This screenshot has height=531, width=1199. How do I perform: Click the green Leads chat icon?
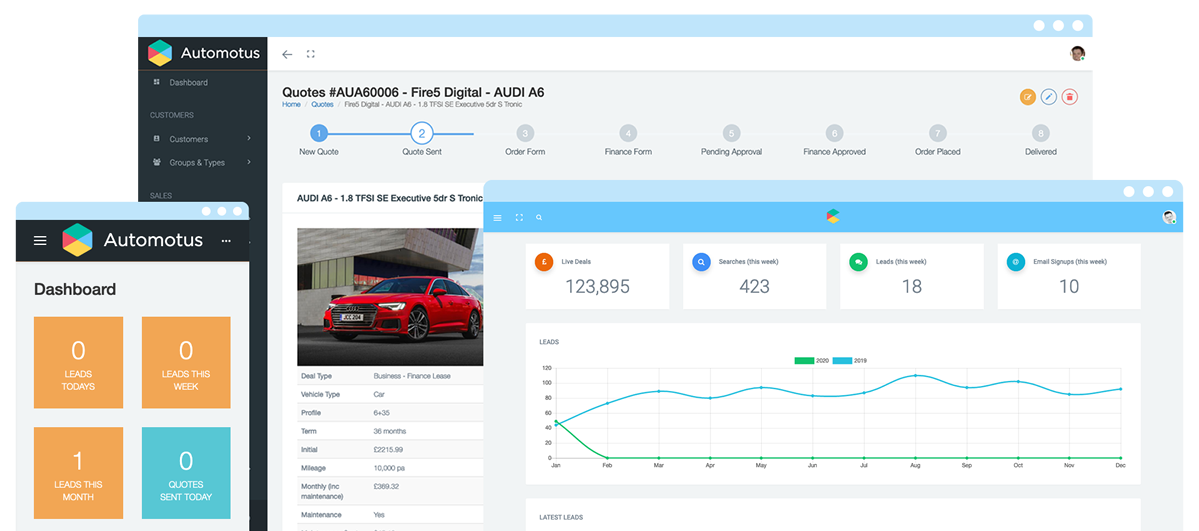(x=858, y=262)
